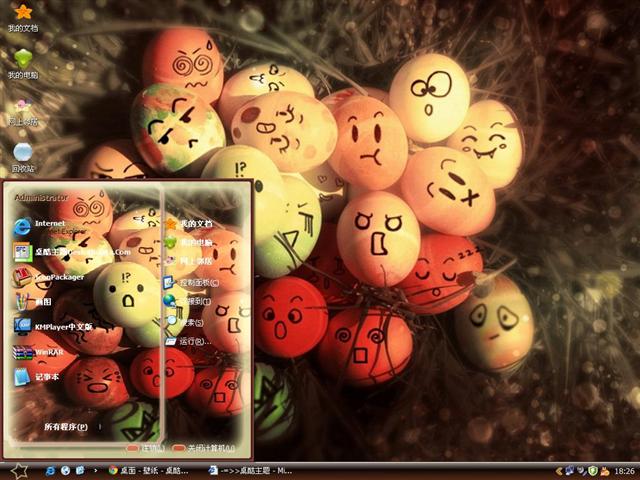
Task: Click the third quick launch icon
Action: tap(80, 471)
